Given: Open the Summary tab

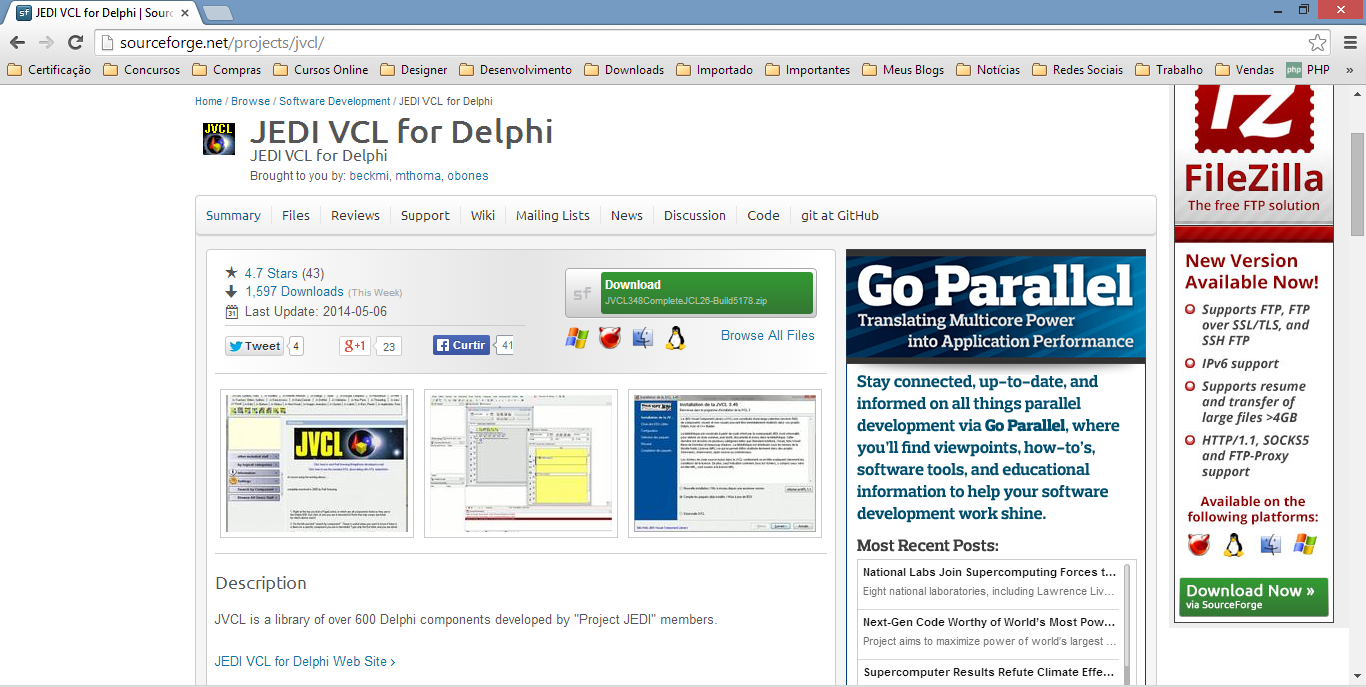Looking at the screenshot, I should [x=233, y=215].
